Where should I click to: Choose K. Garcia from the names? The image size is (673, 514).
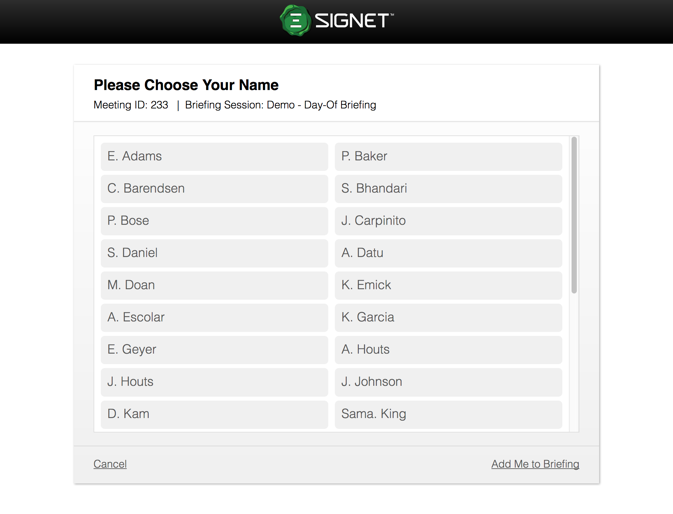(x=448, y=317)
